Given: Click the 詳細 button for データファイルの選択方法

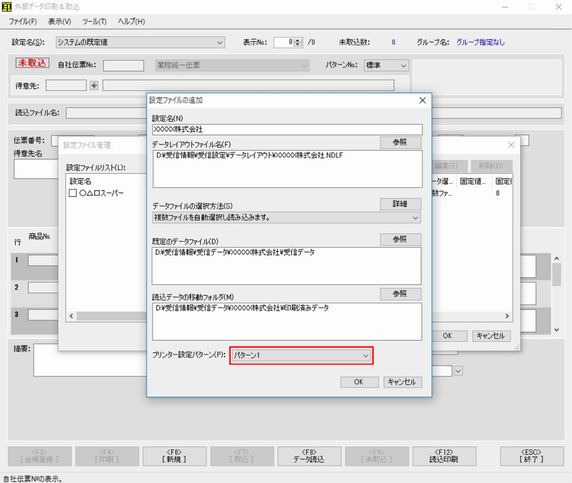Looking at the screenshot, I should click(400, 204).
